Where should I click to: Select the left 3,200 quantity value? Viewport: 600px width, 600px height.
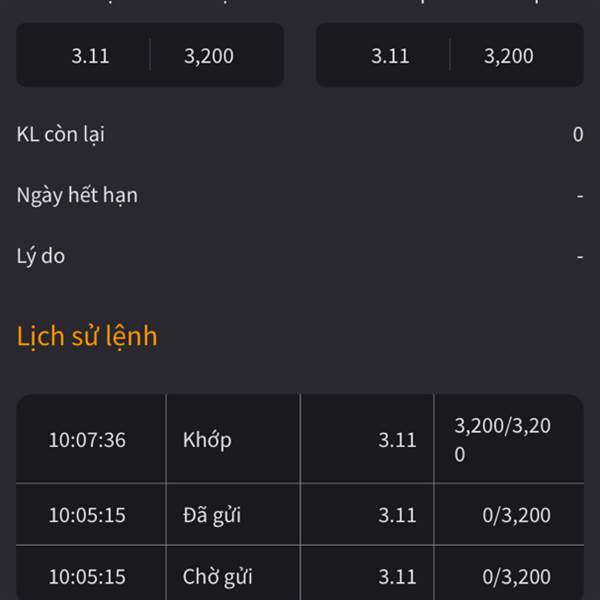(x=209, y=56)
